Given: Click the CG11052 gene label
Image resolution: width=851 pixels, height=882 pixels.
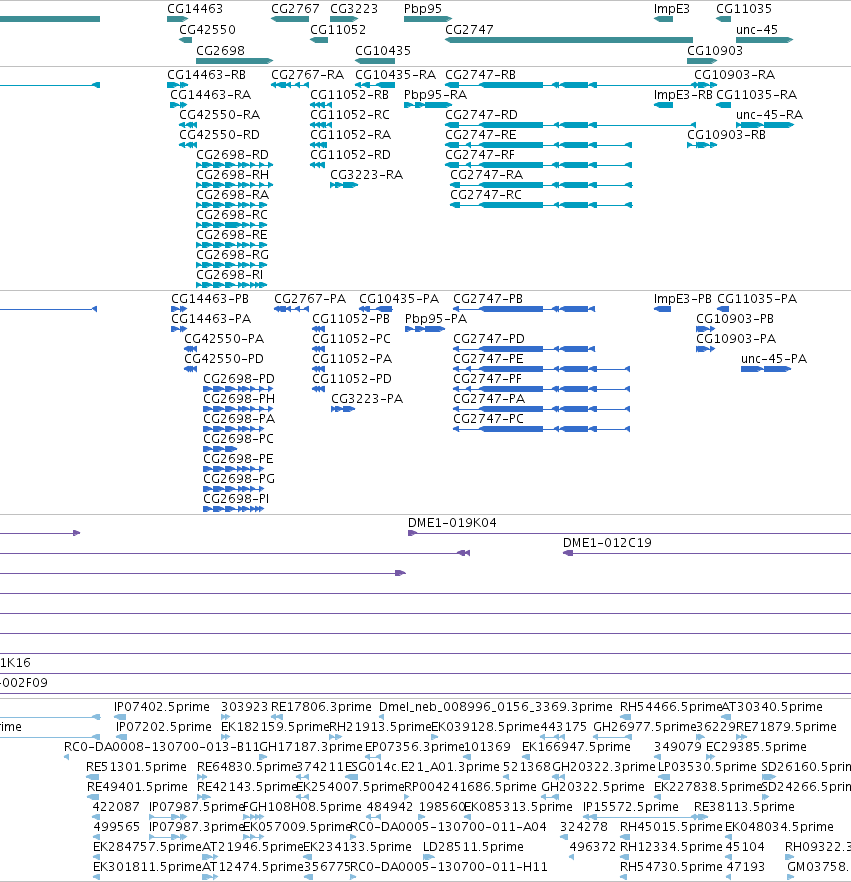Looking at the screenshot, I should [338, 30].
